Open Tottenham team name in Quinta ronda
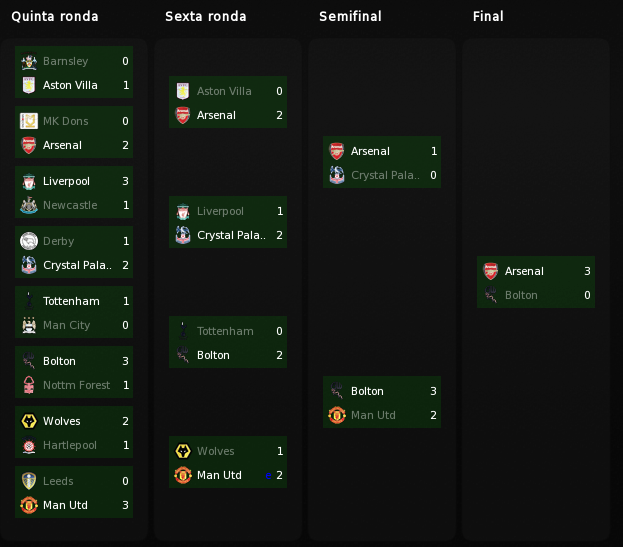The height and width of the screenshot is (547, 623). [71, 301]
